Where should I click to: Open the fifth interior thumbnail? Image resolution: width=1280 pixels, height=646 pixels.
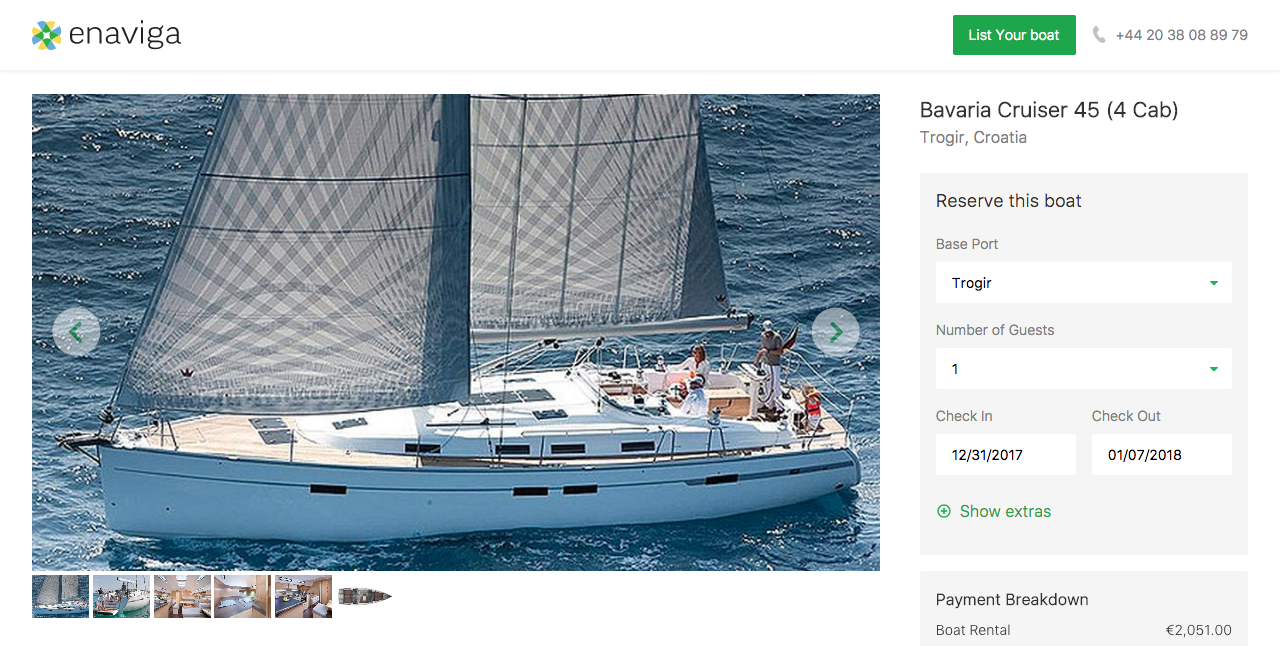point(303,596)
